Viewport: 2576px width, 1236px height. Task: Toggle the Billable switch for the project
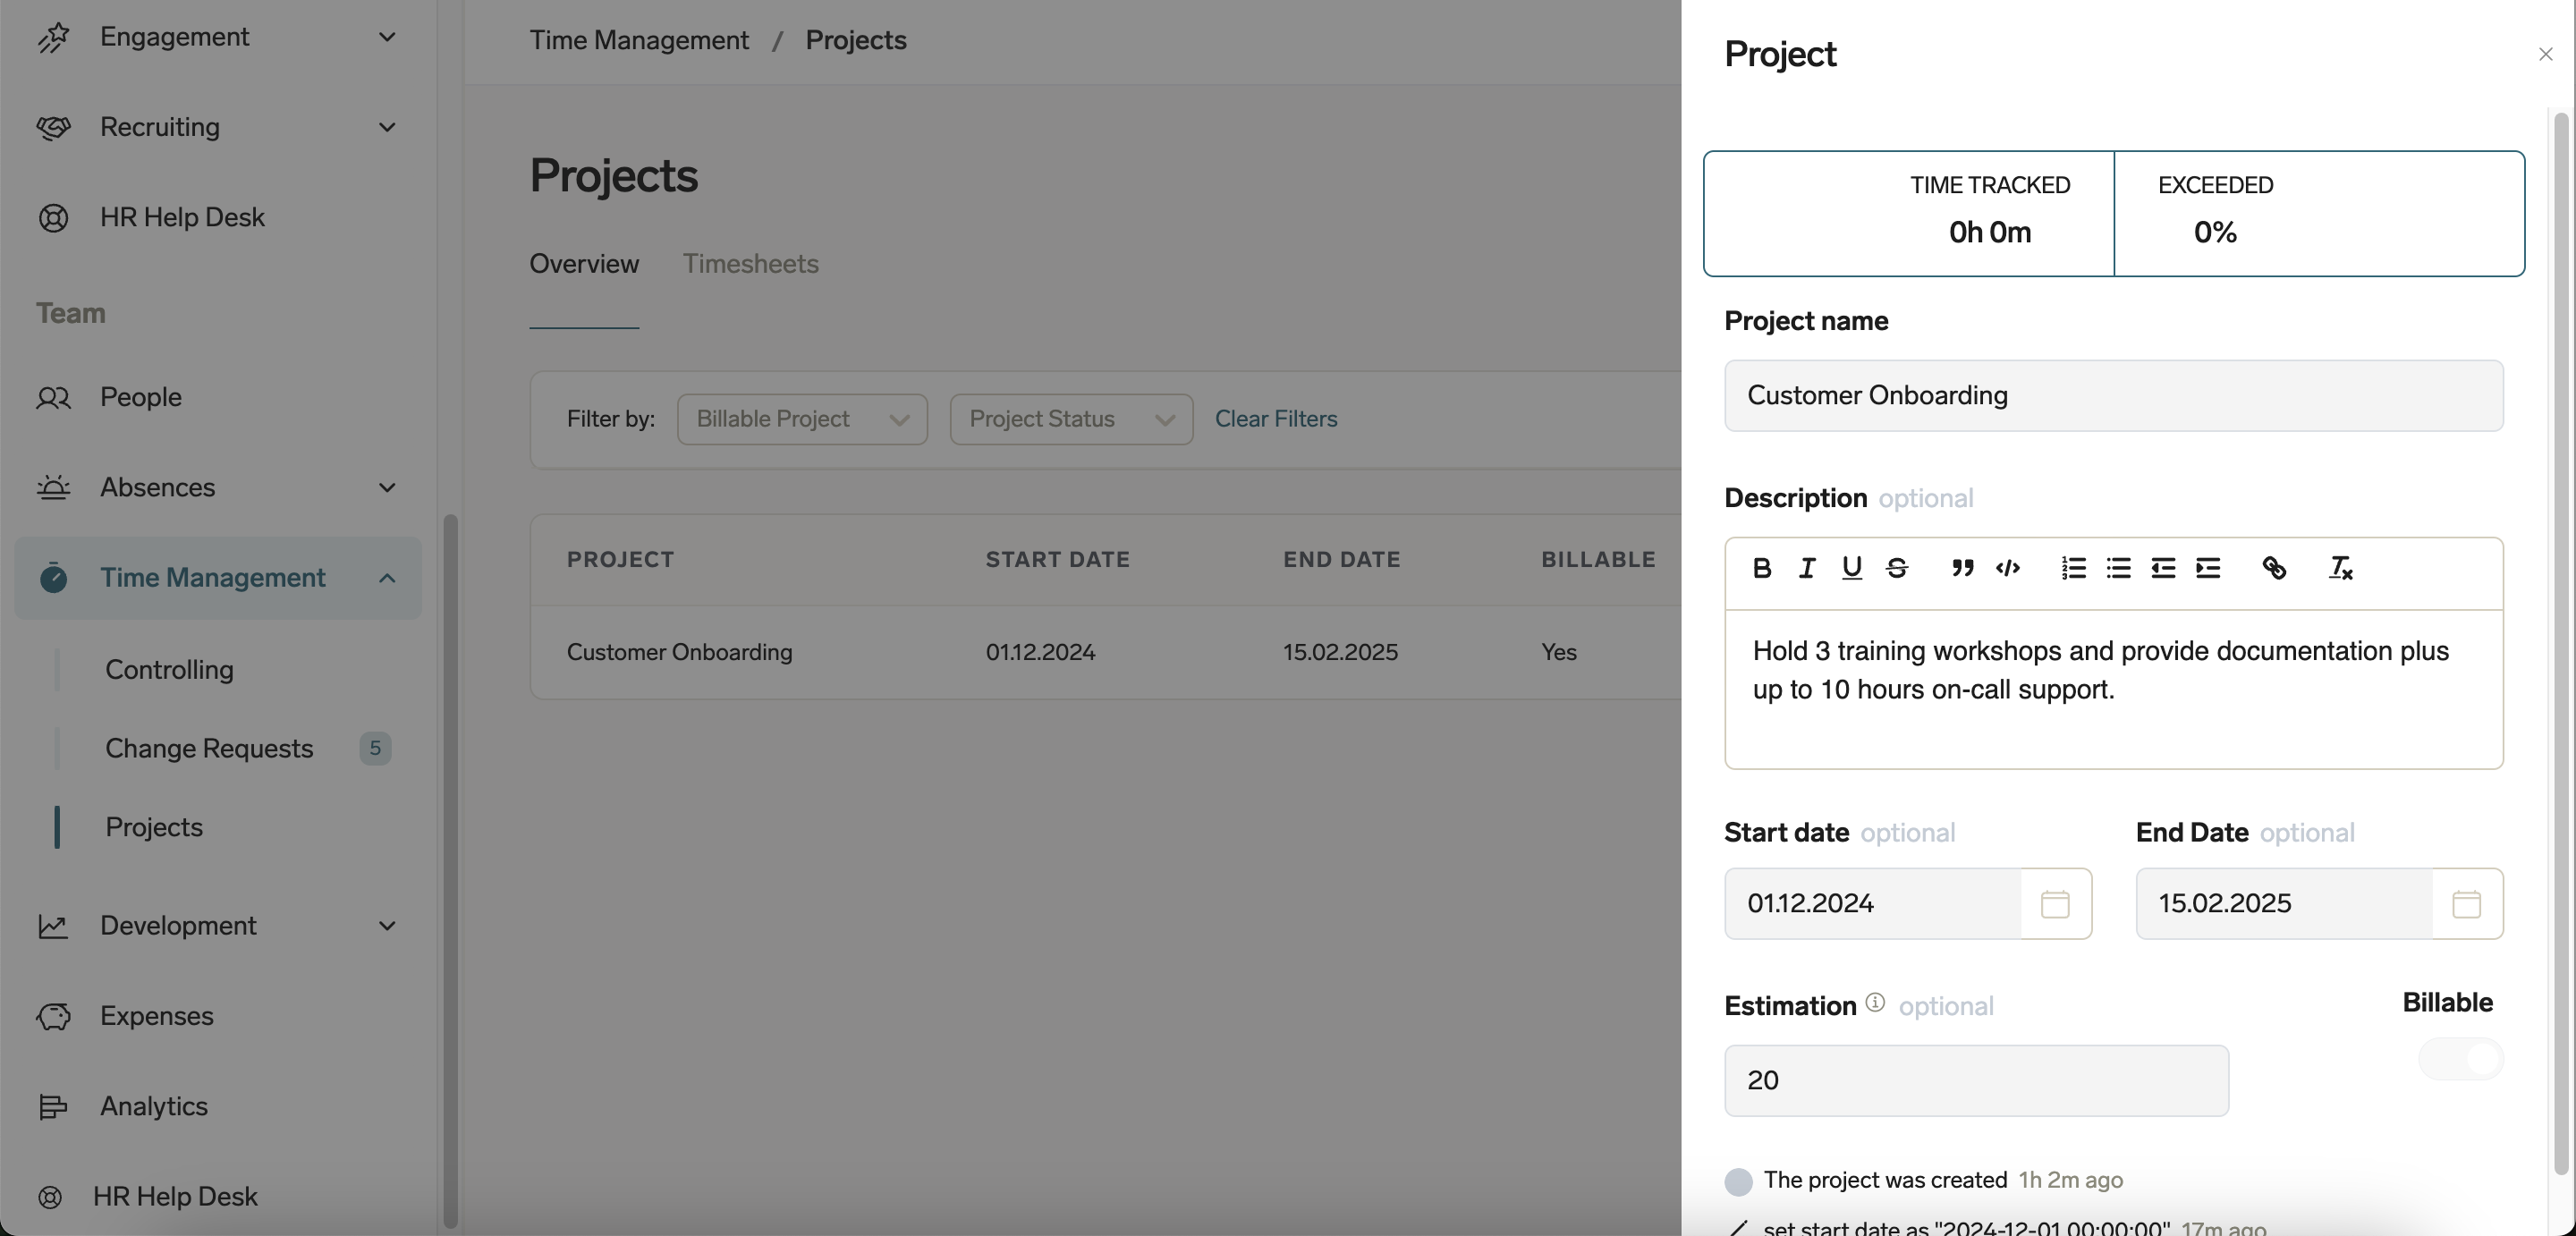tap(2461, 1060)
